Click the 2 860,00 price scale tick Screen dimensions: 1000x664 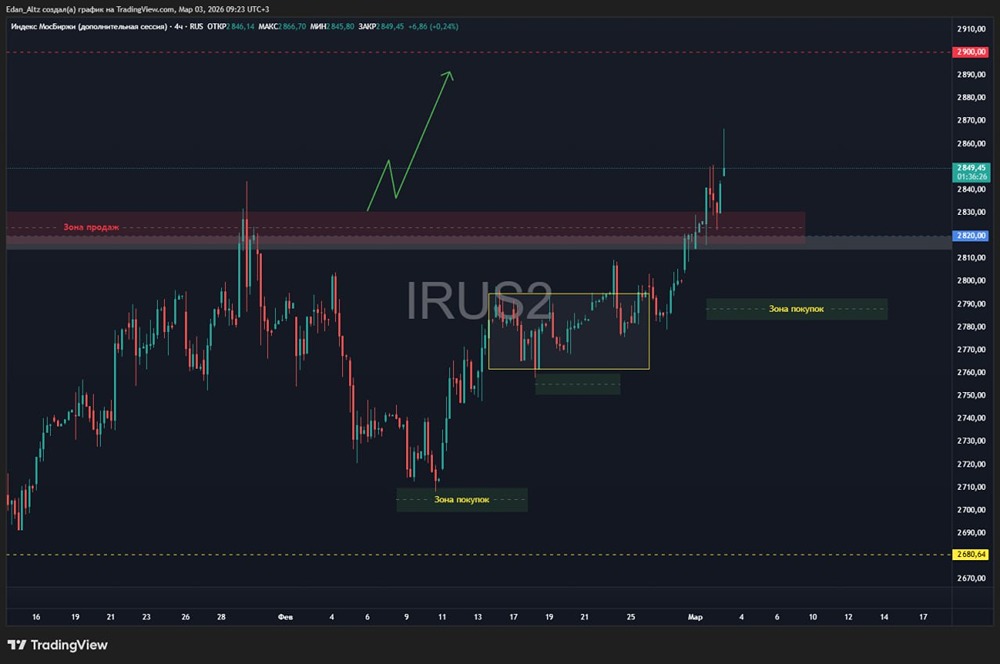click(x=971, y=144)
